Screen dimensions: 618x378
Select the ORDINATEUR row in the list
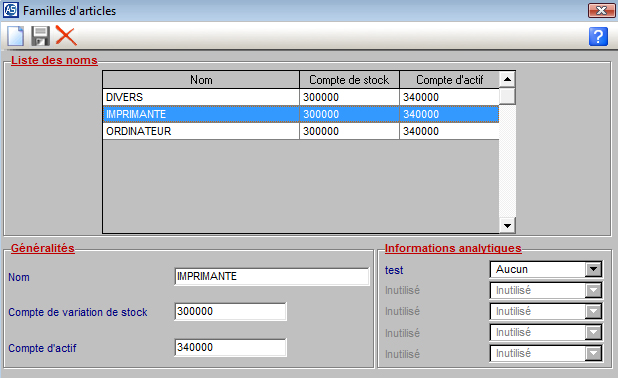[x=301, y=131]
